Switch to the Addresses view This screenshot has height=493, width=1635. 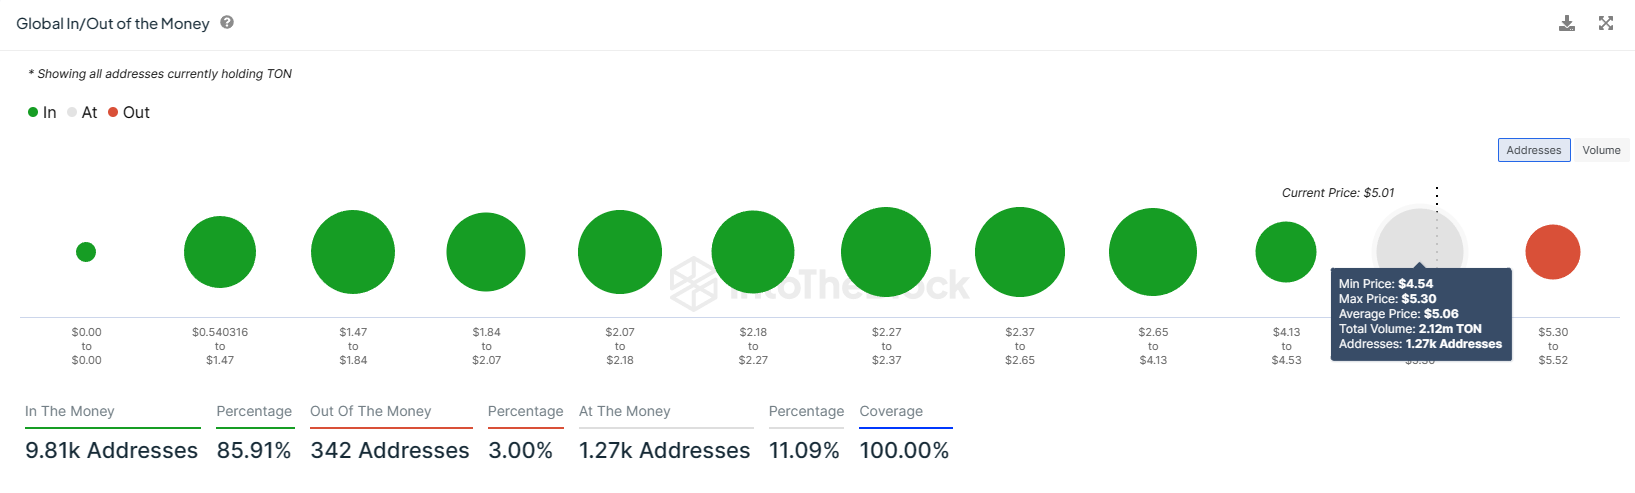1534,150
